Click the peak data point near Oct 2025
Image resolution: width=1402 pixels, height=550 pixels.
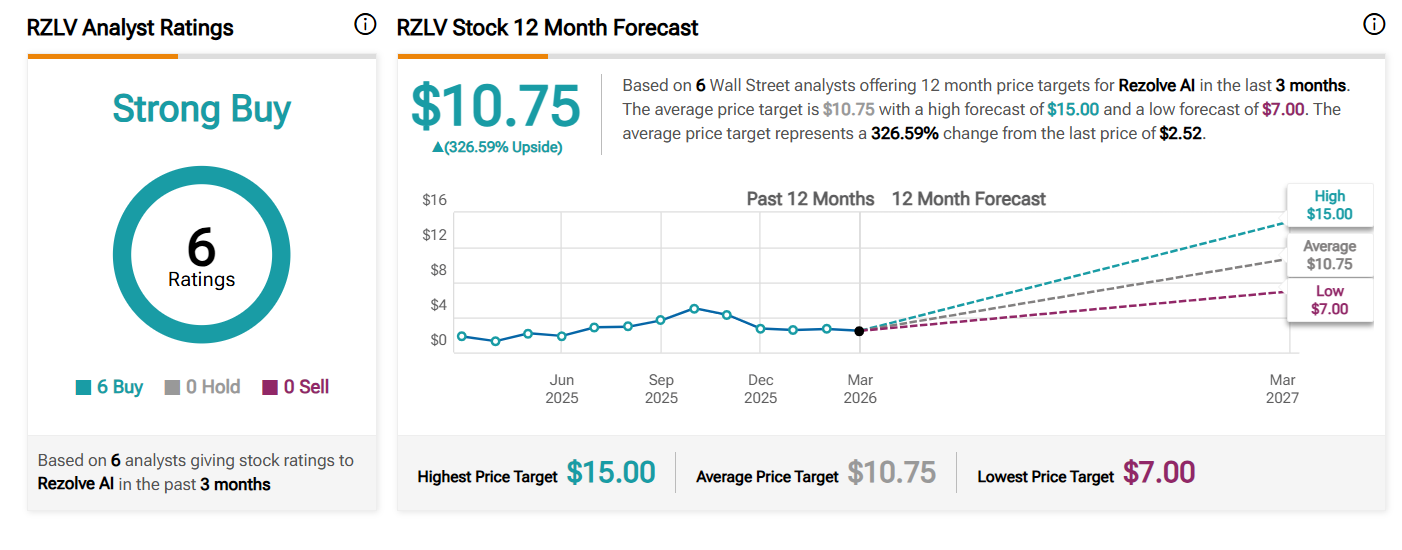pyautogui.click(x=694, y=308)
